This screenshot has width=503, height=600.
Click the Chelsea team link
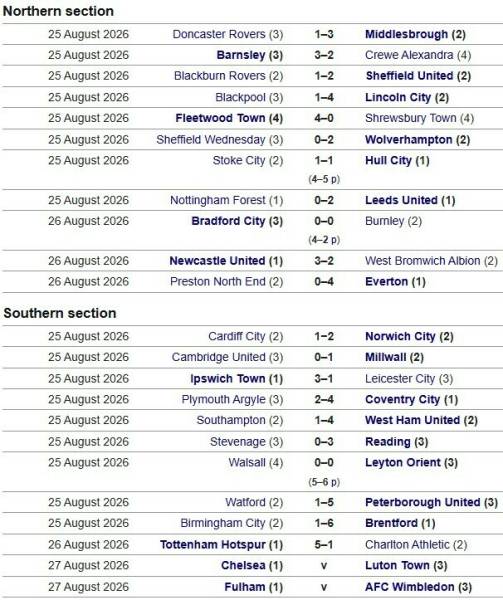pyautogui.click(x=243, y=566)
